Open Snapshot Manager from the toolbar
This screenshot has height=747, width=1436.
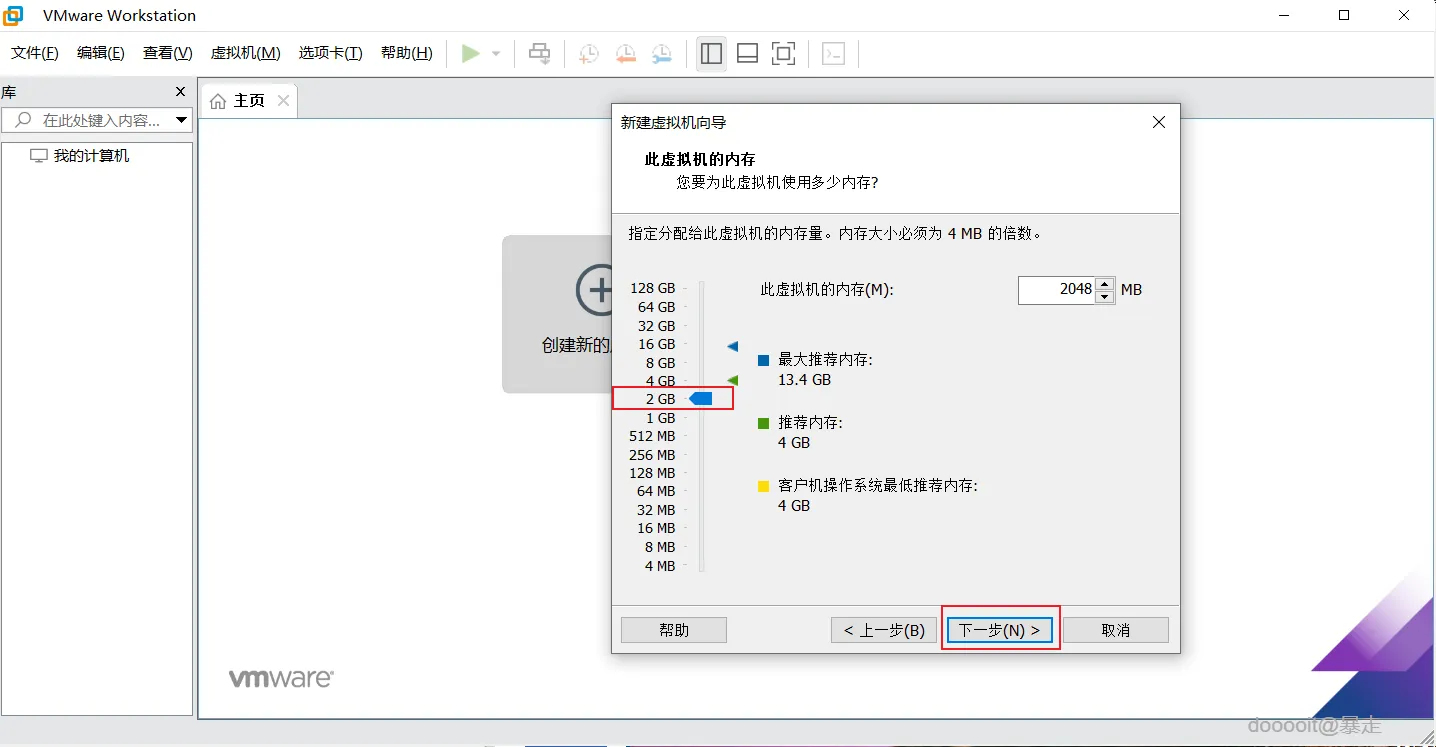[x=662, y=53]
